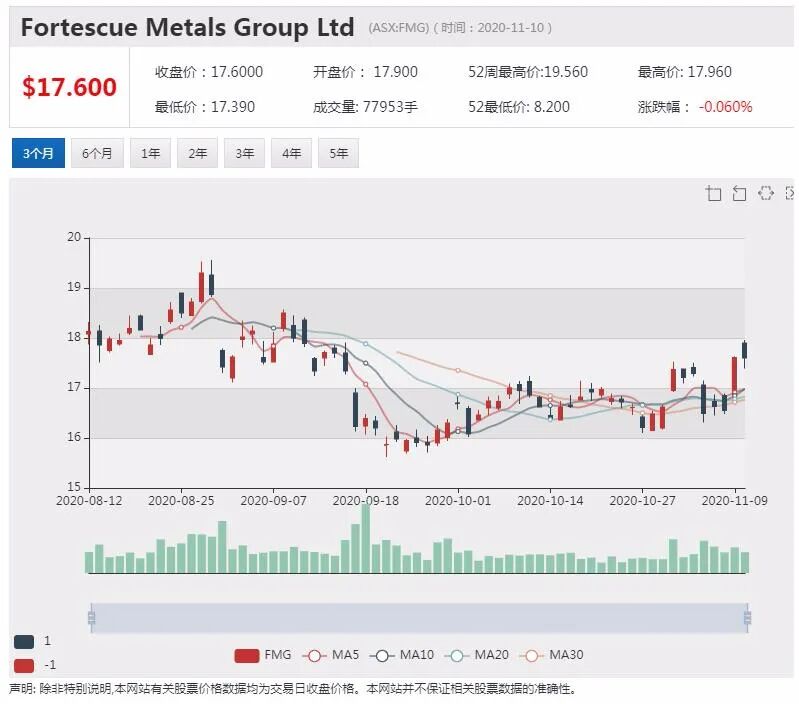Select the 4年 time range tab
This screenshot has width=799, height=704.
291,153
